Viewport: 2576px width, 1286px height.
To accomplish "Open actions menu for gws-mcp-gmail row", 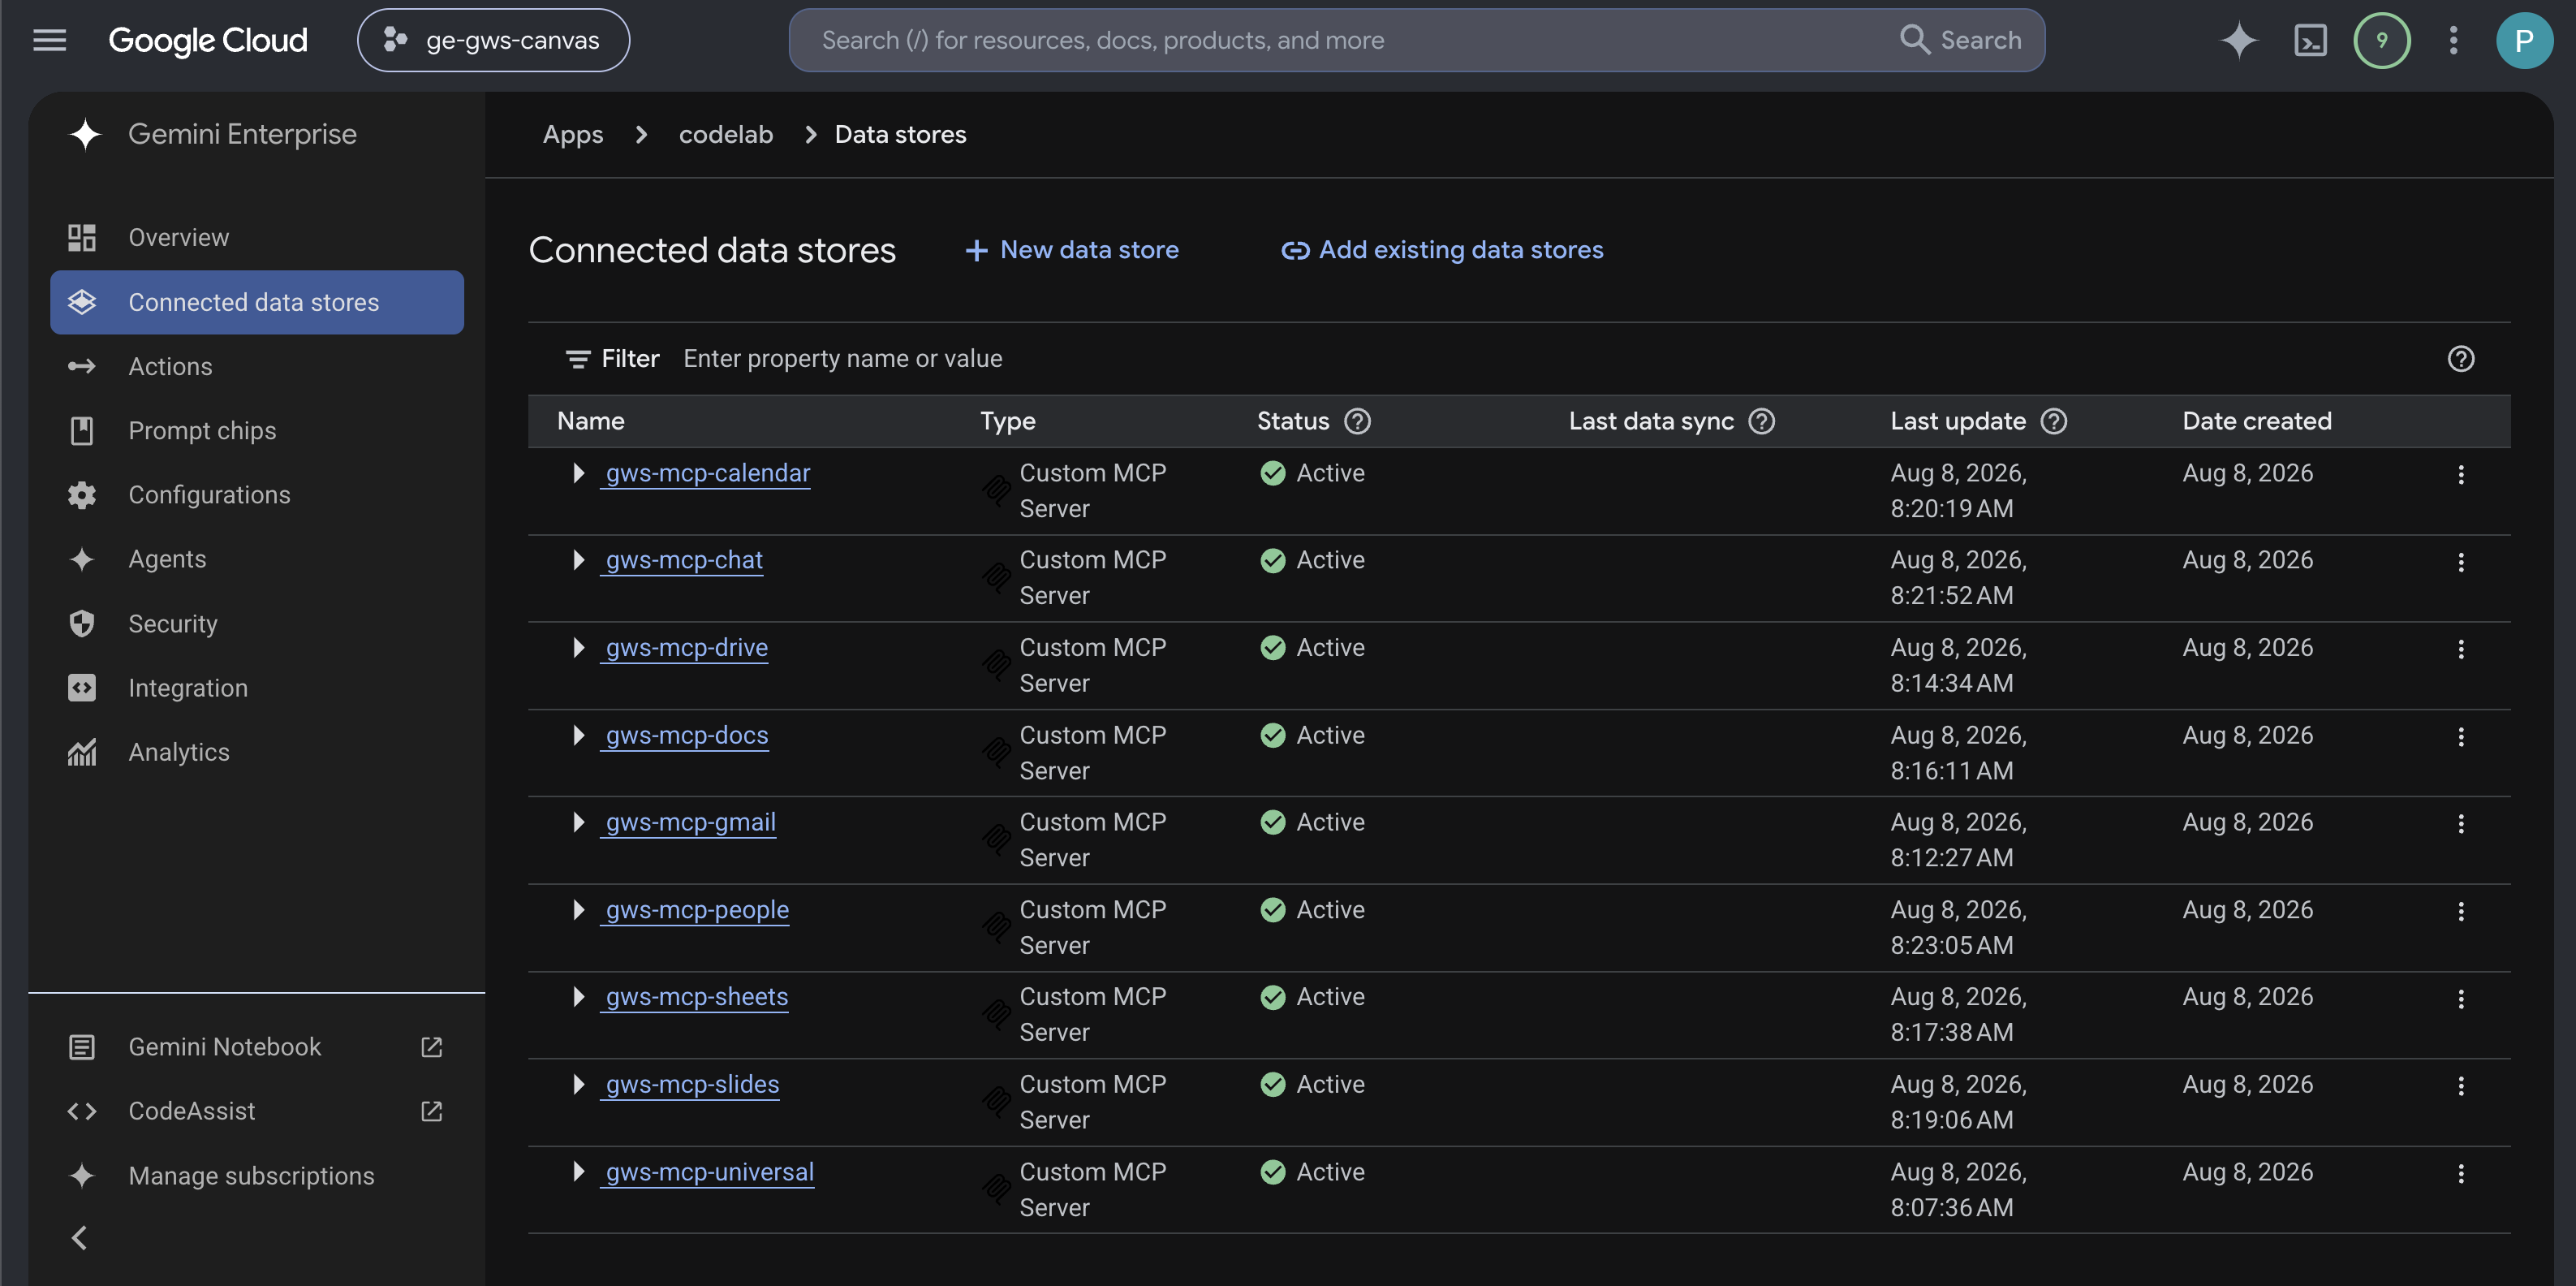I will (2460, 824).
